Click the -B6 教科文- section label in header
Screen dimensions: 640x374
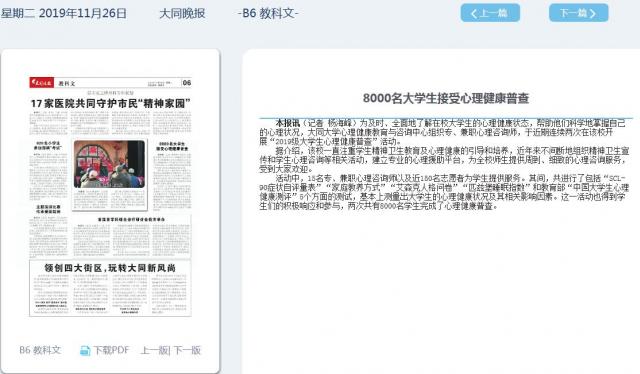268,13
